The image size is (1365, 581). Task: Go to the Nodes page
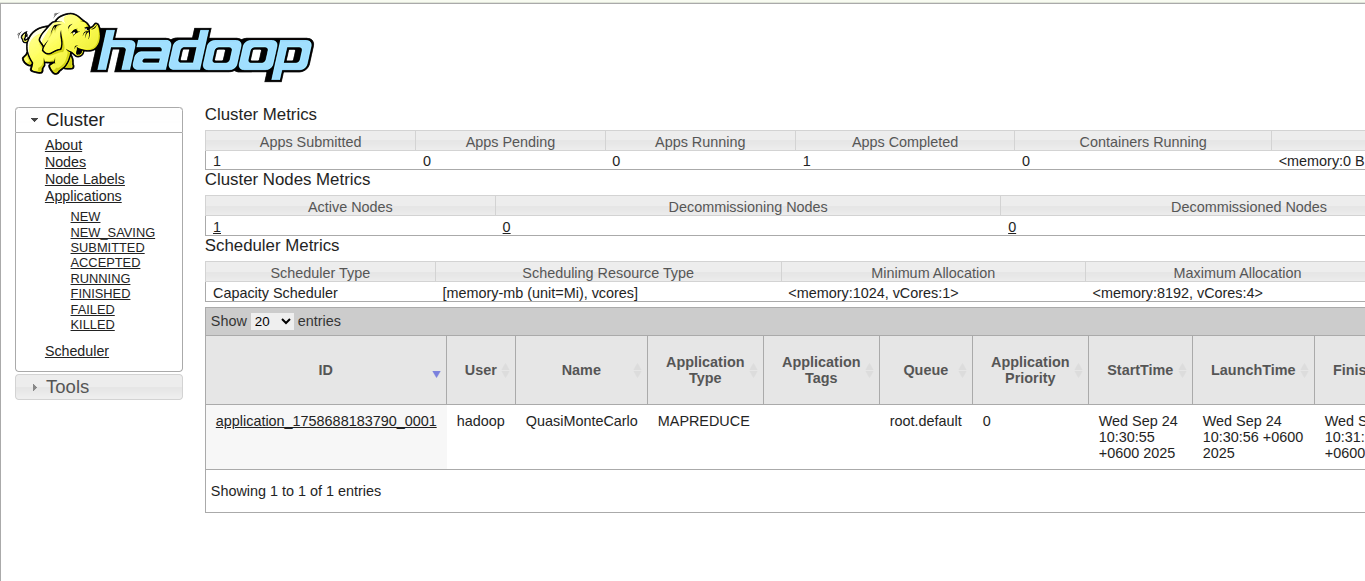click(65, 162)
